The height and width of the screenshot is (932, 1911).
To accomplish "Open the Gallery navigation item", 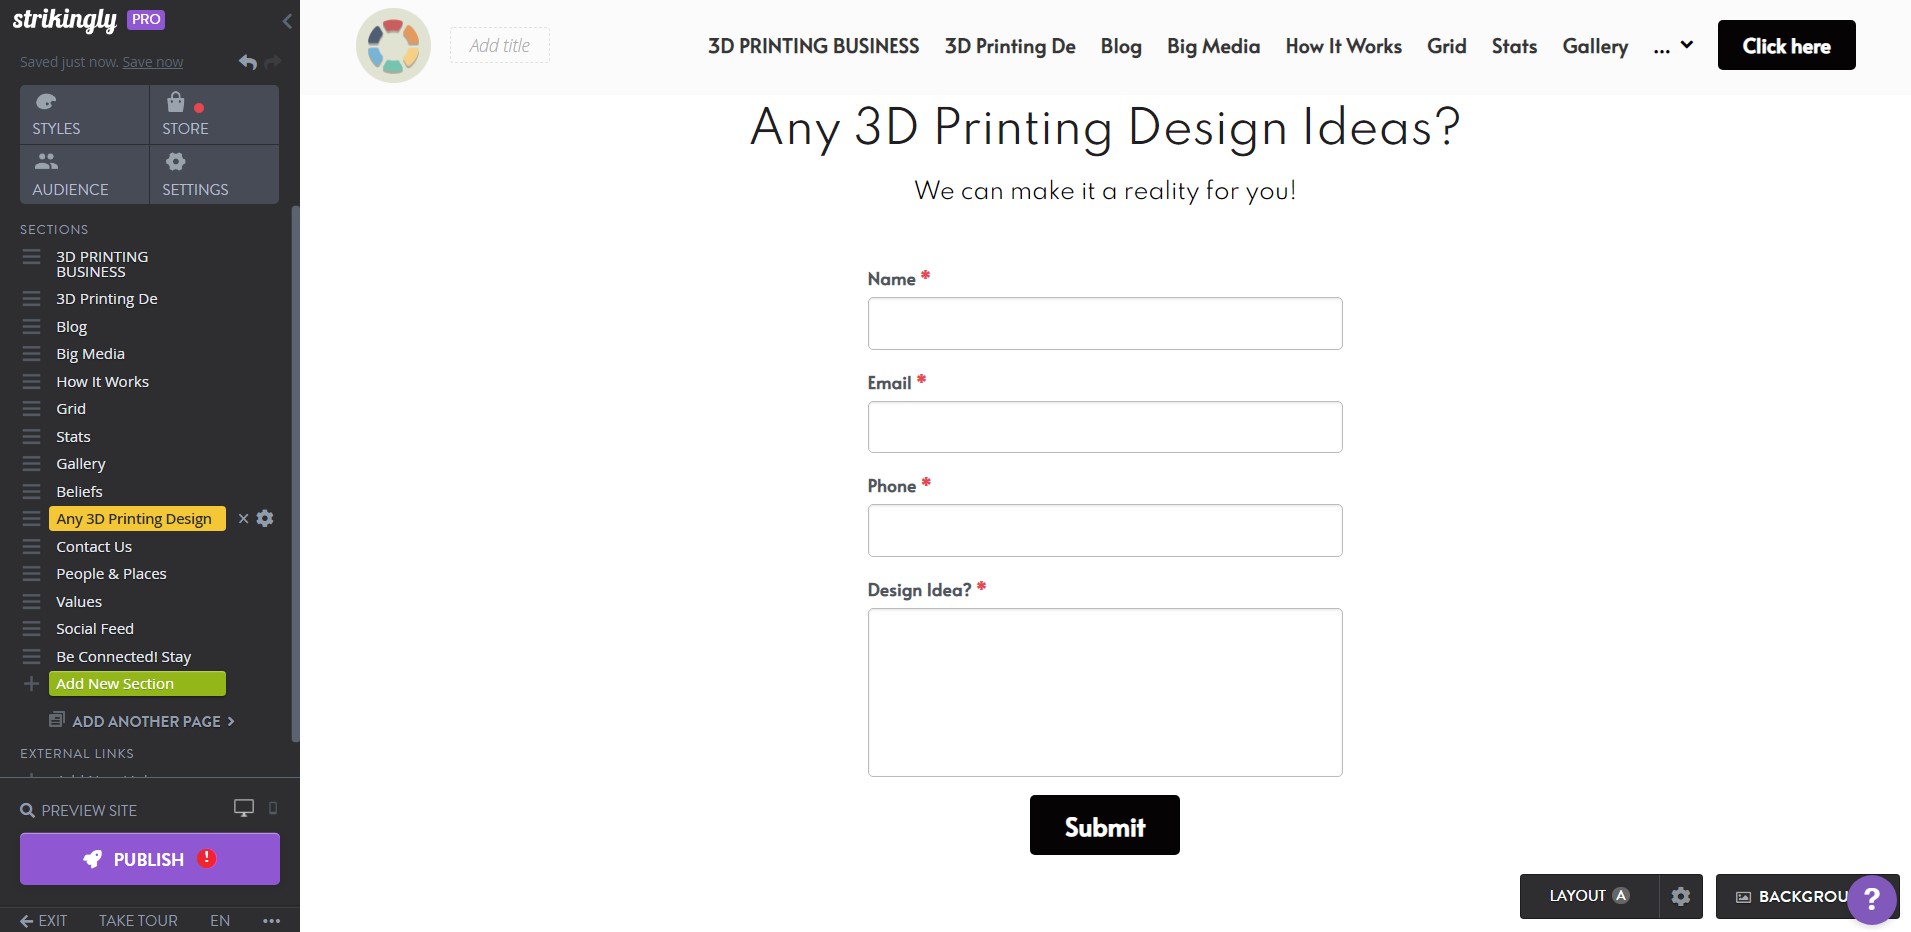I will click(x=1594, y=46).
